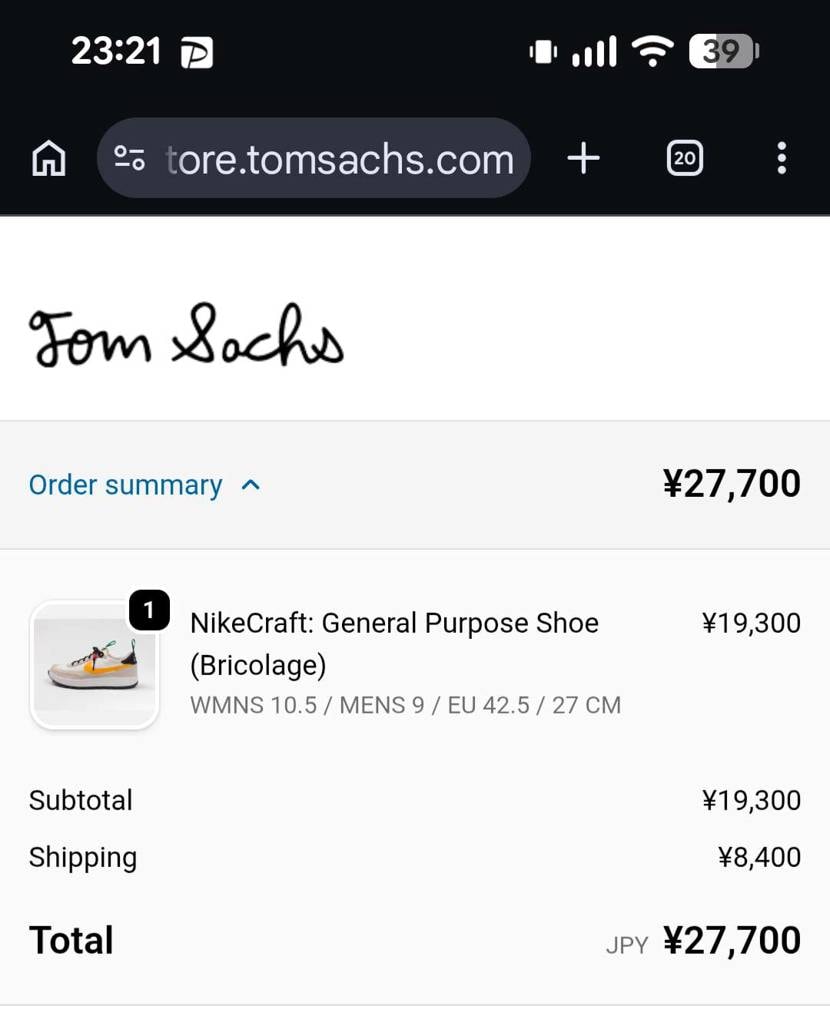
Task: Open the tab switcher showing 20 tabs
Action: pyautogui.click(x=684, y=158)
